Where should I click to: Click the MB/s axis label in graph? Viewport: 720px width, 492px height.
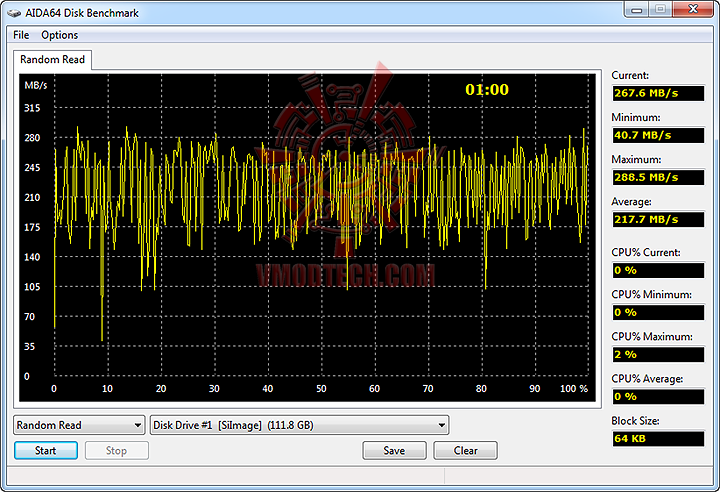[36, 85]
